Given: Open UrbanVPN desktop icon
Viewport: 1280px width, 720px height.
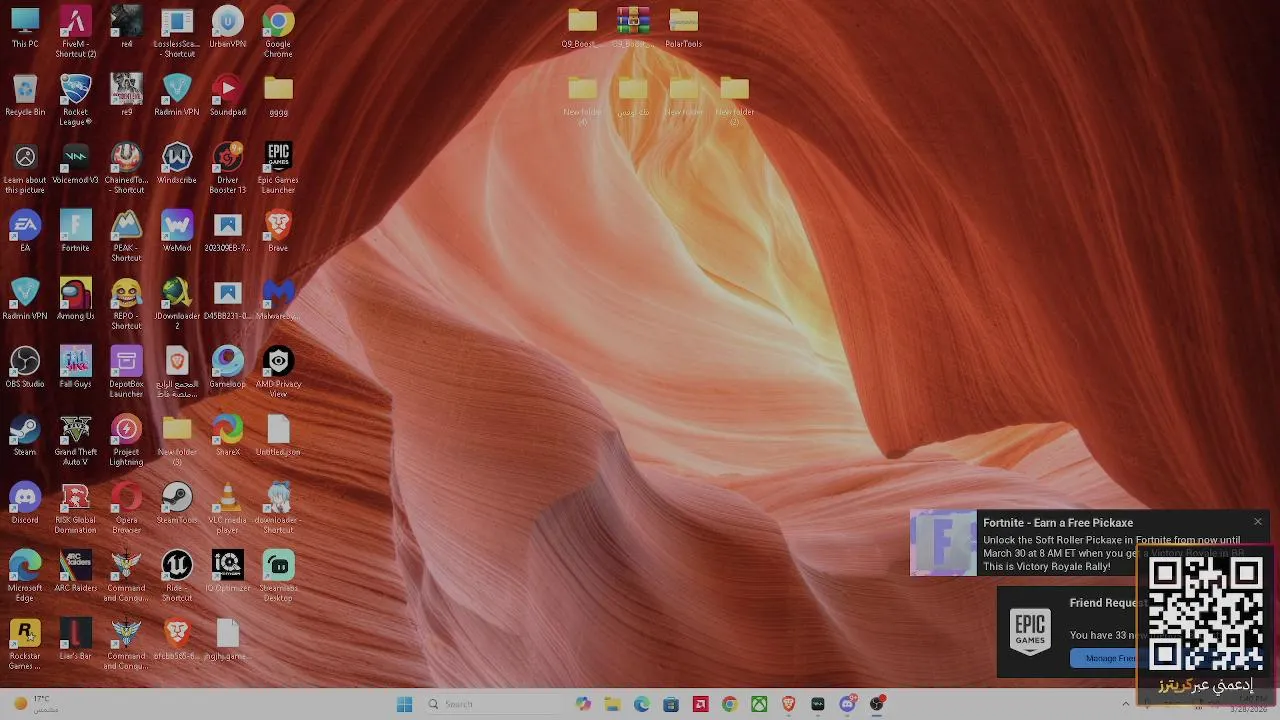Looking at the screenshot, I should 227,27.
